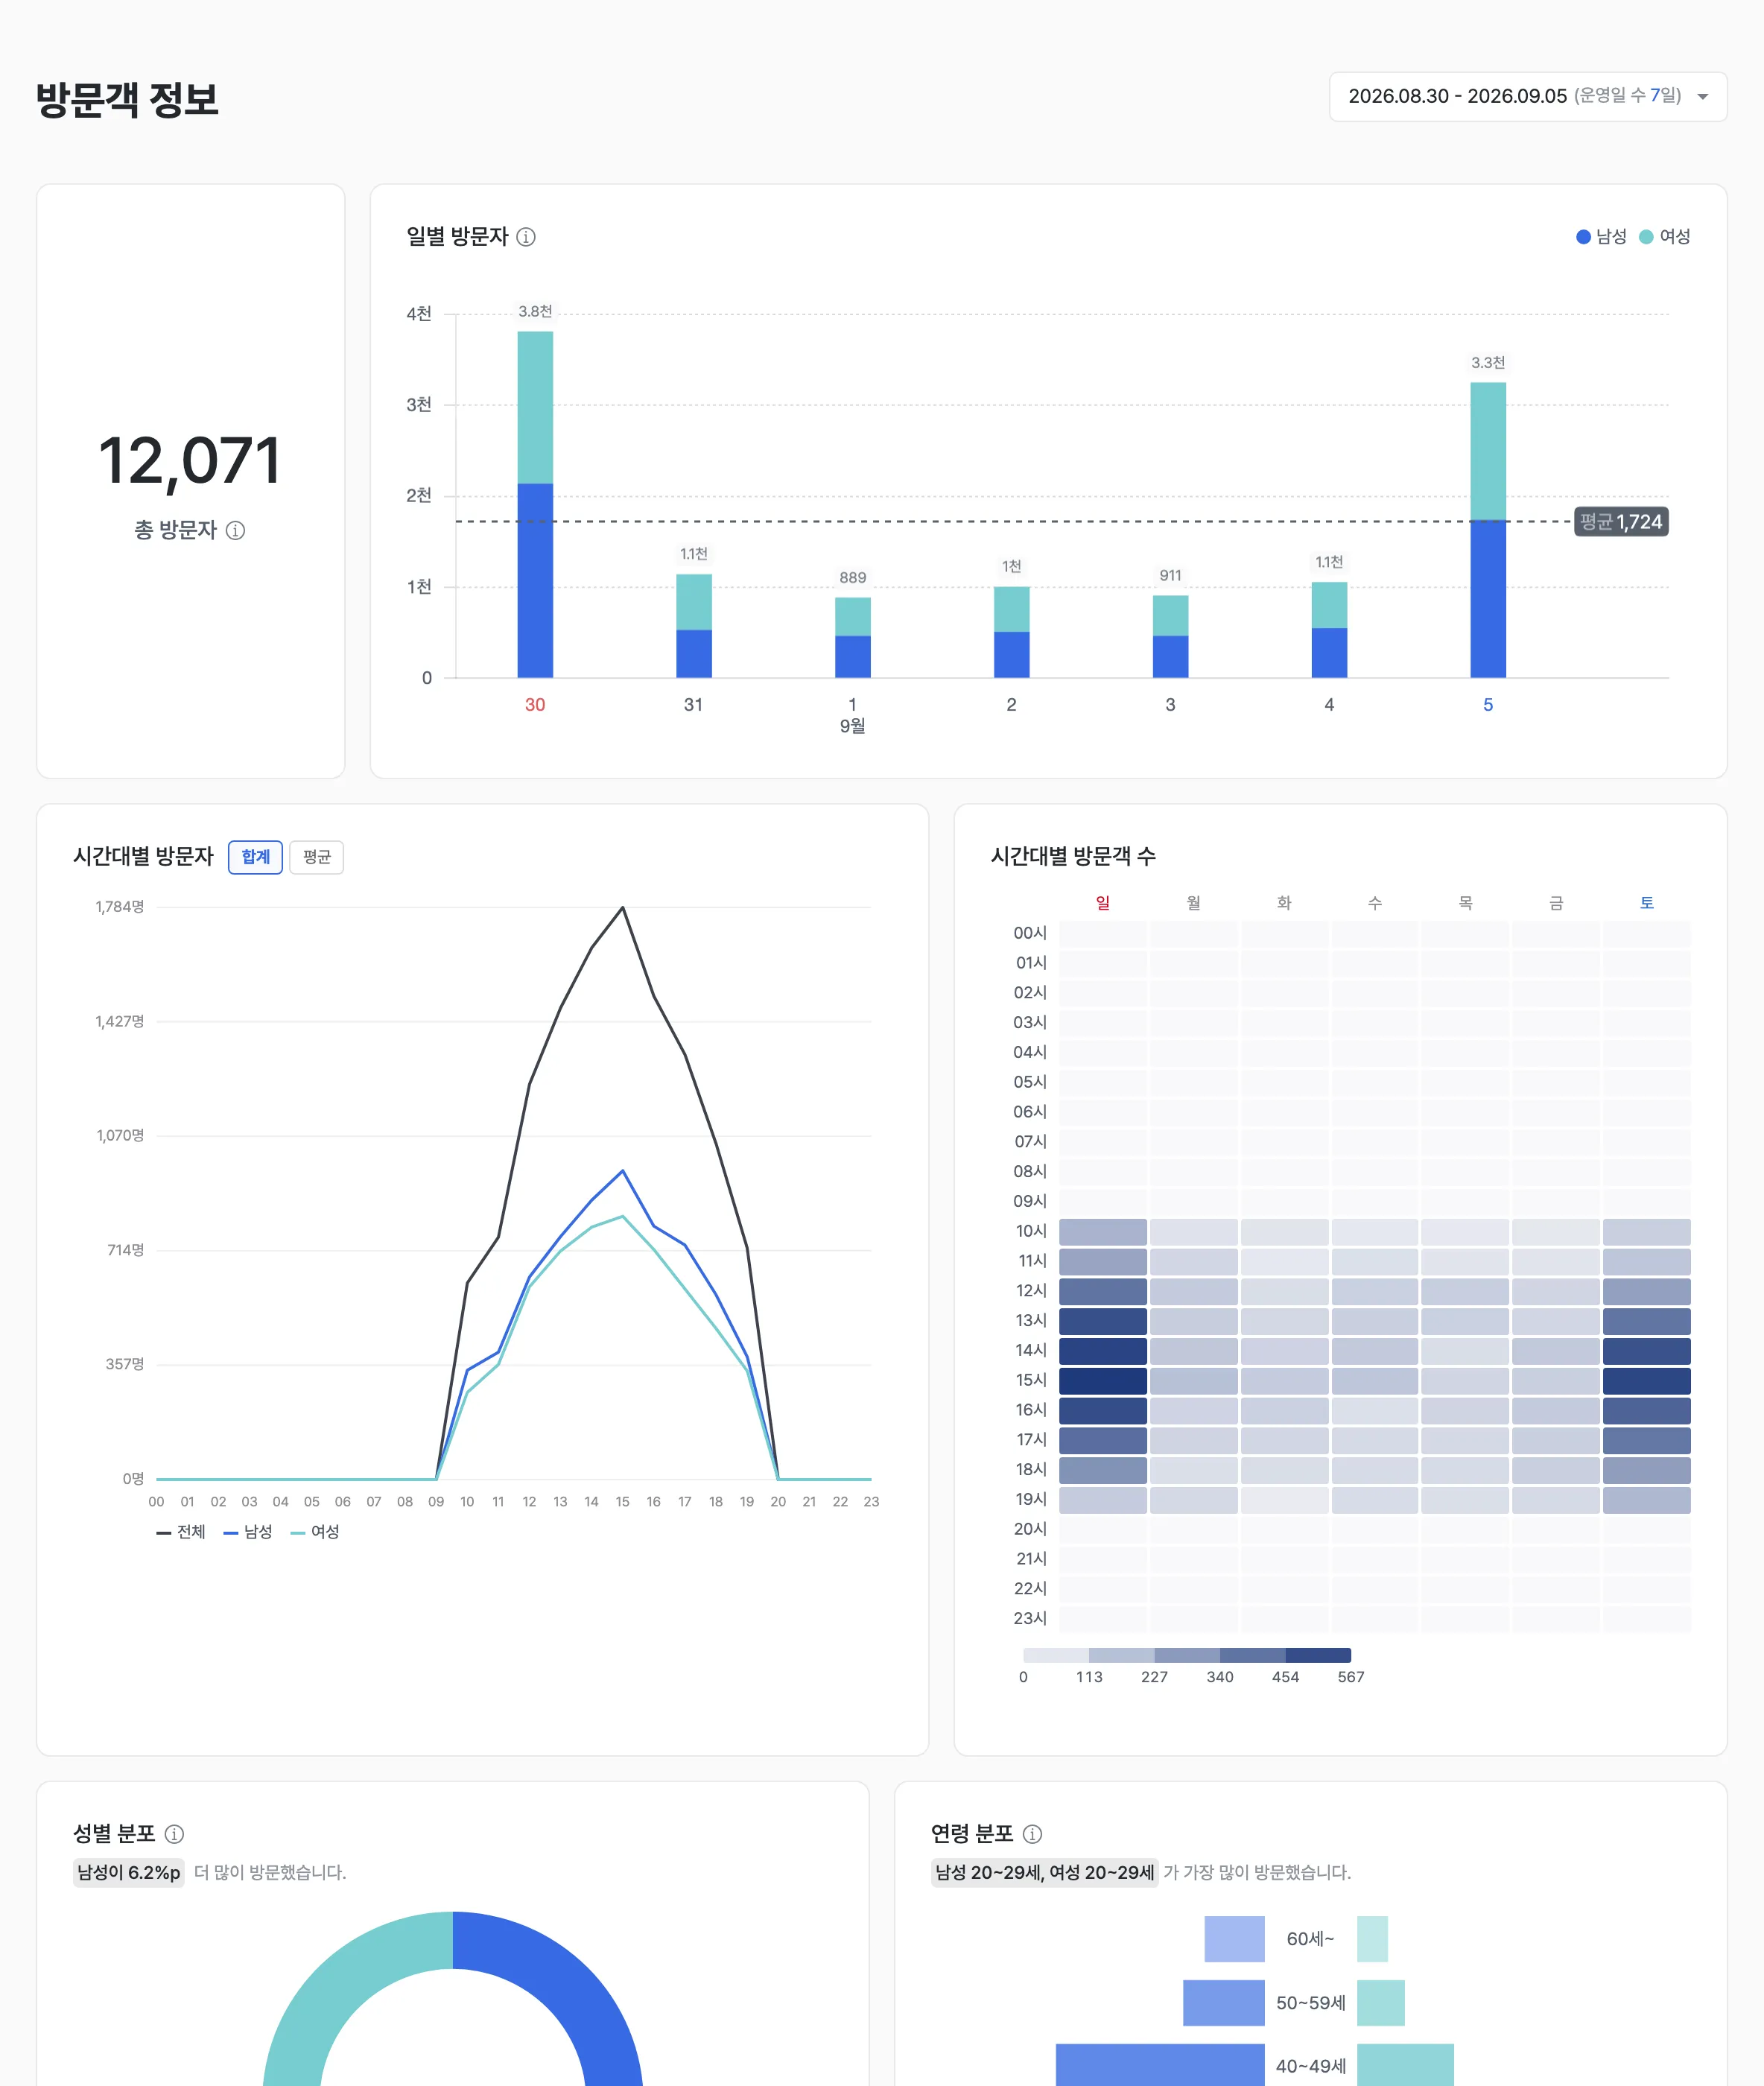The height and width of the screenshot is (2086, 1764).
Task: Click the 1,784명 y-axis label
Action: (120, 907)
